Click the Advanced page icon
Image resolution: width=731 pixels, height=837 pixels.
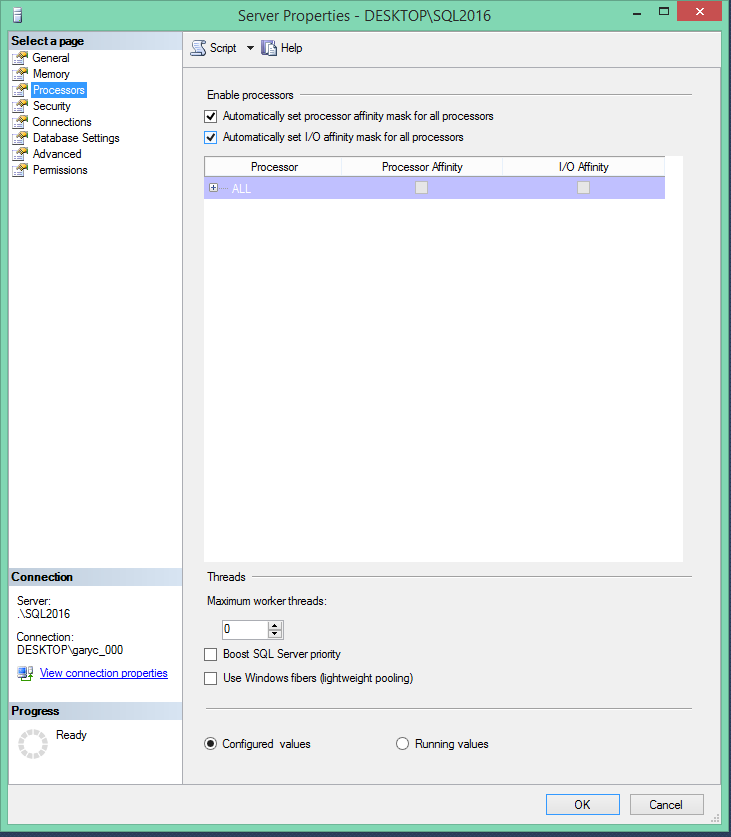[x=20, y=154]
